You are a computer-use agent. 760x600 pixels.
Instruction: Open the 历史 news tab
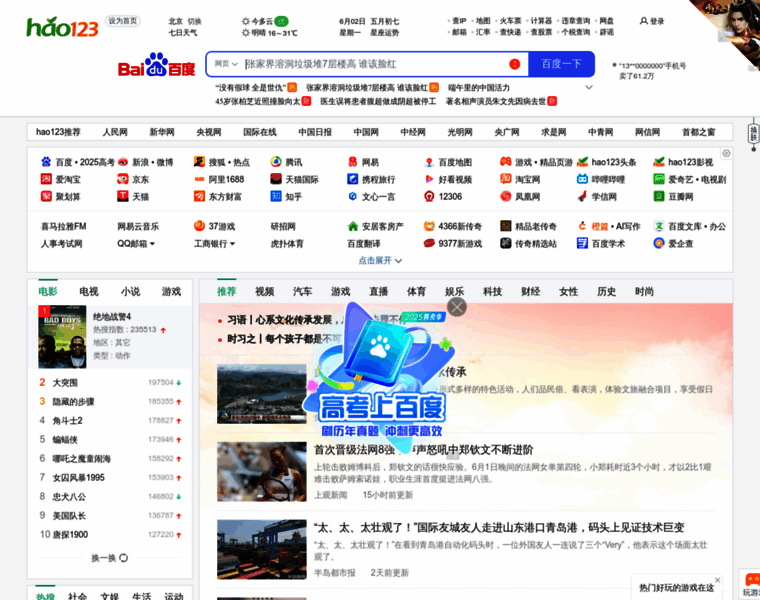pyautogui.click(x=606, y=291)
